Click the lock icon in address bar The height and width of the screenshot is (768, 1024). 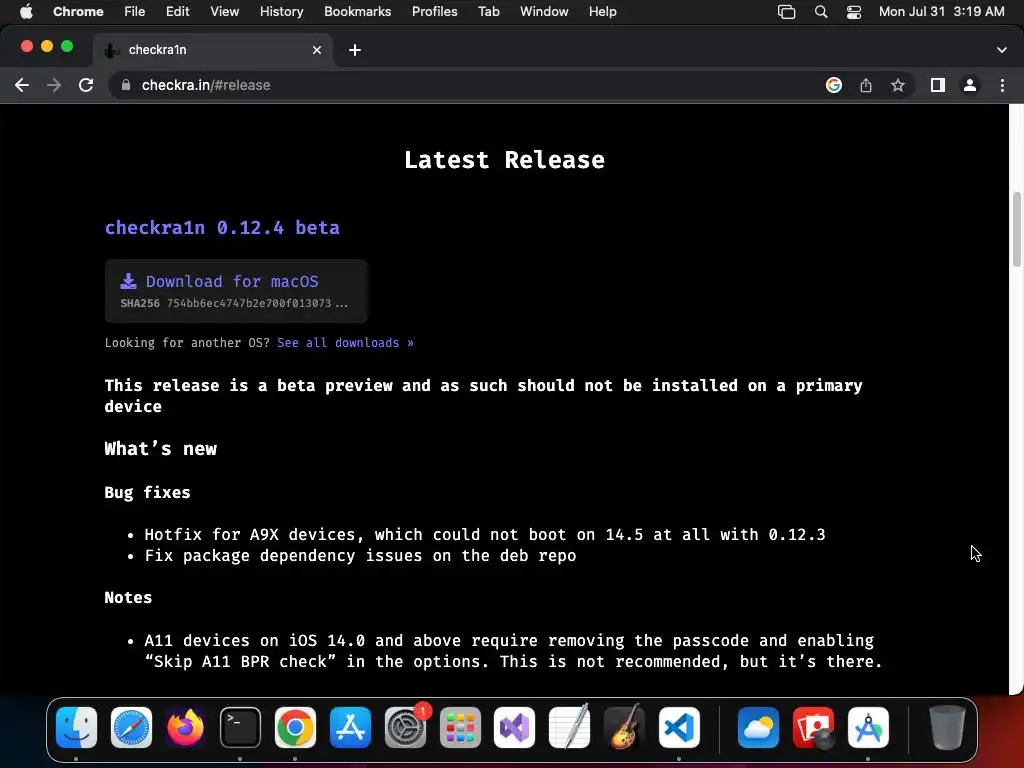coord(126,85)
